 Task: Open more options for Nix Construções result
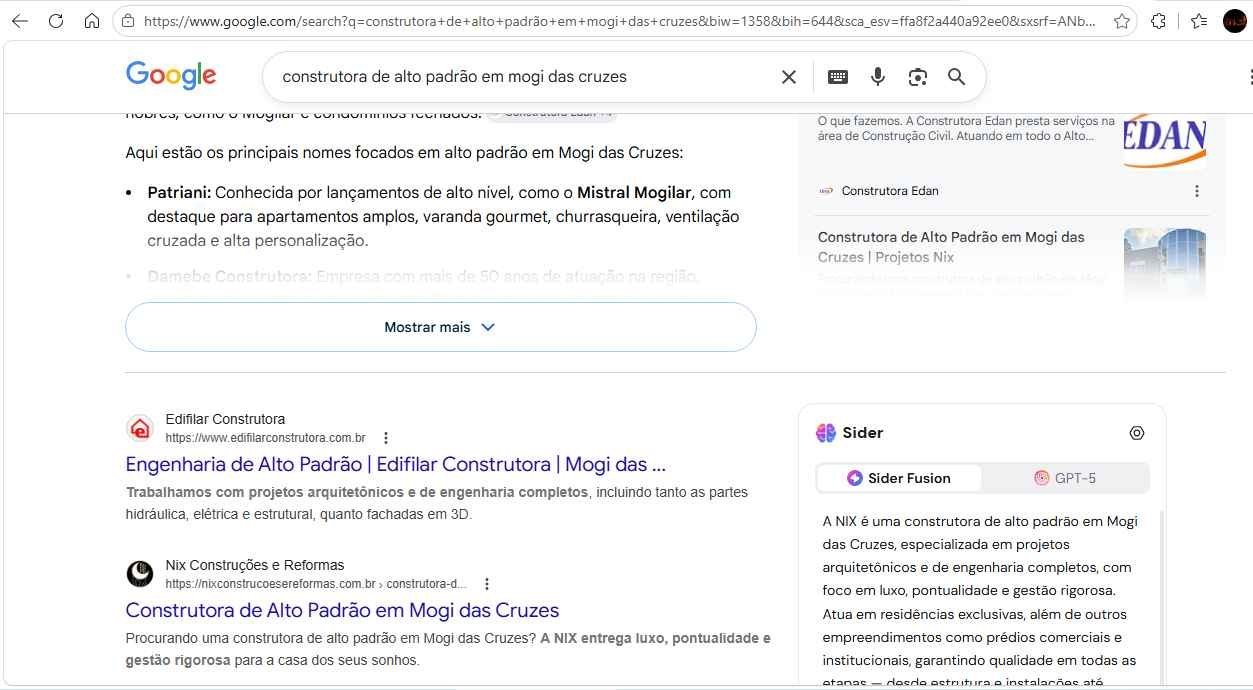(x=487, y=584)
